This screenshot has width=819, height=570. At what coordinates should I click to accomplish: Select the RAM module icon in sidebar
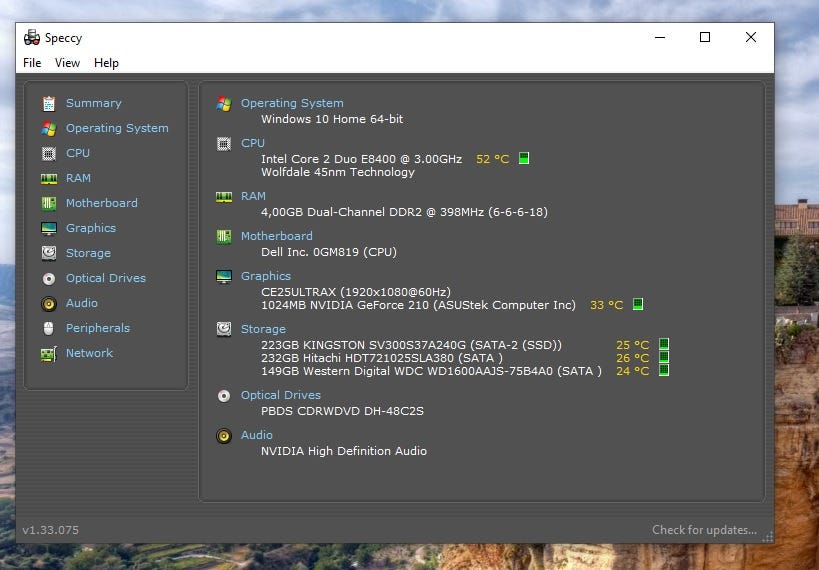[48, 178]
